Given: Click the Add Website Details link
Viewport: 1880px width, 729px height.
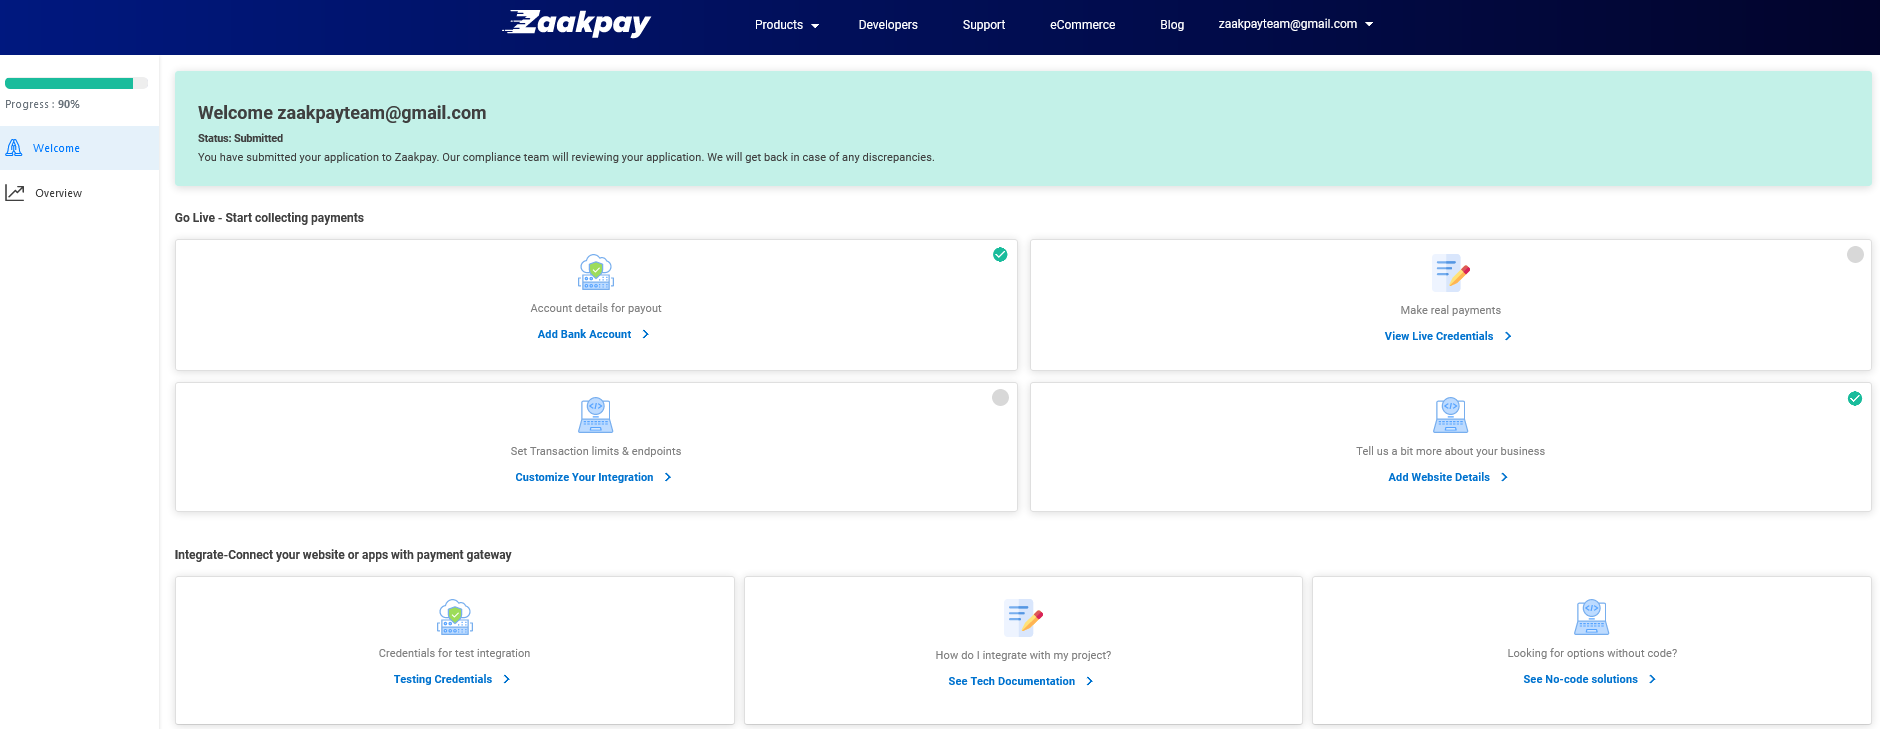Looking at the screenshot, I should [1439, 477].
